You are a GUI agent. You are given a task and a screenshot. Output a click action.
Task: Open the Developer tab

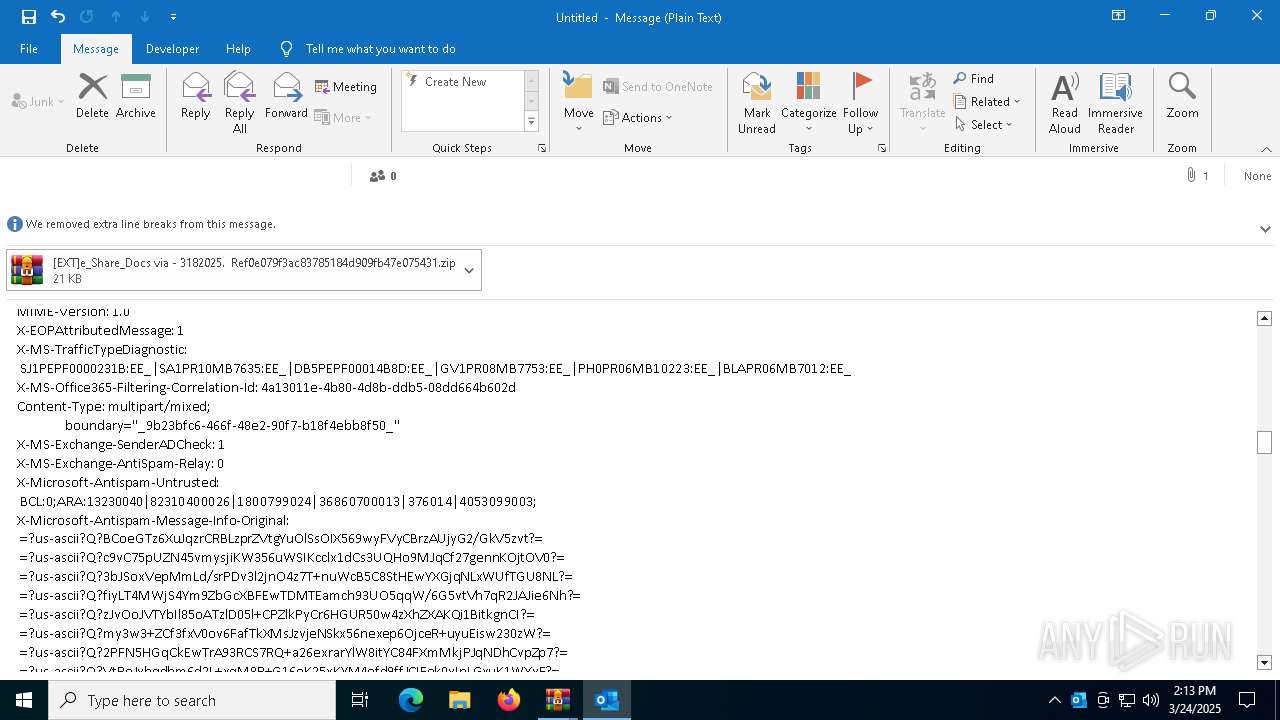click(172, 48)
